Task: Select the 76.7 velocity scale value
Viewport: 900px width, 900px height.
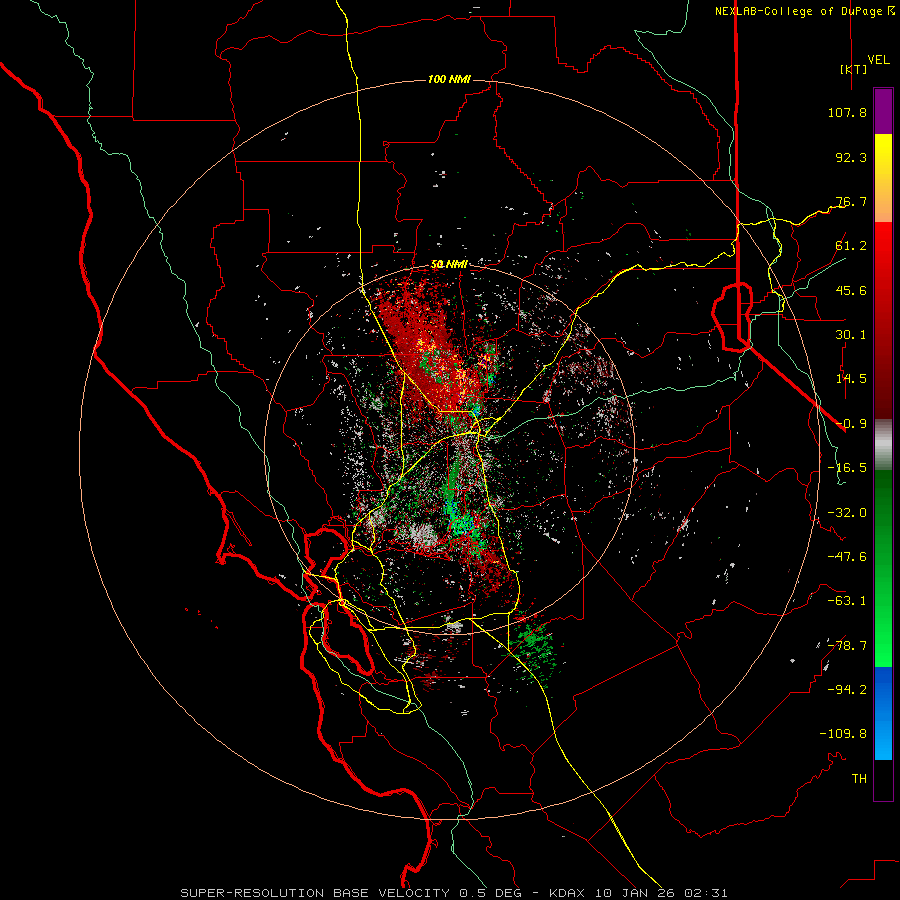Action: (851, 201)
